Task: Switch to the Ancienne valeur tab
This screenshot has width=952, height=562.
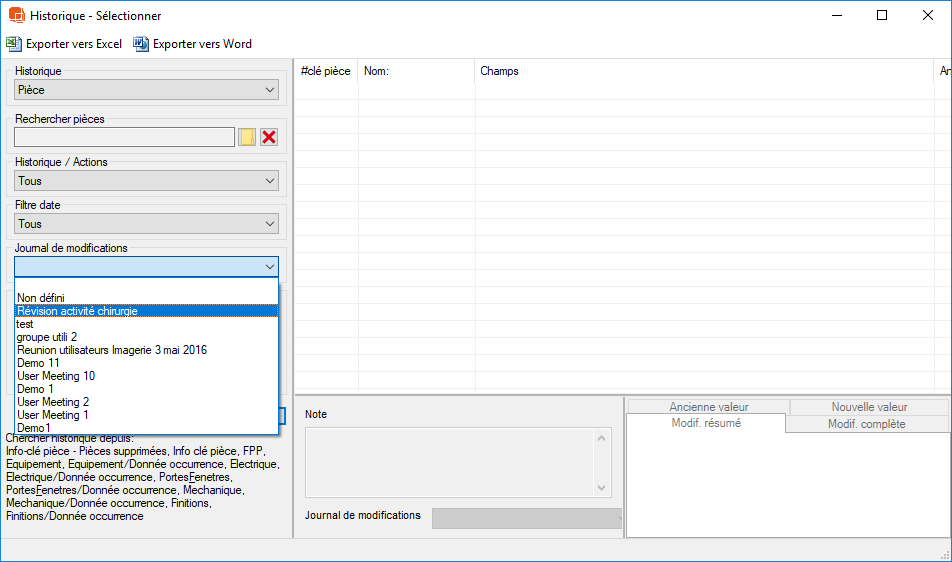Action: pos(708,407)
